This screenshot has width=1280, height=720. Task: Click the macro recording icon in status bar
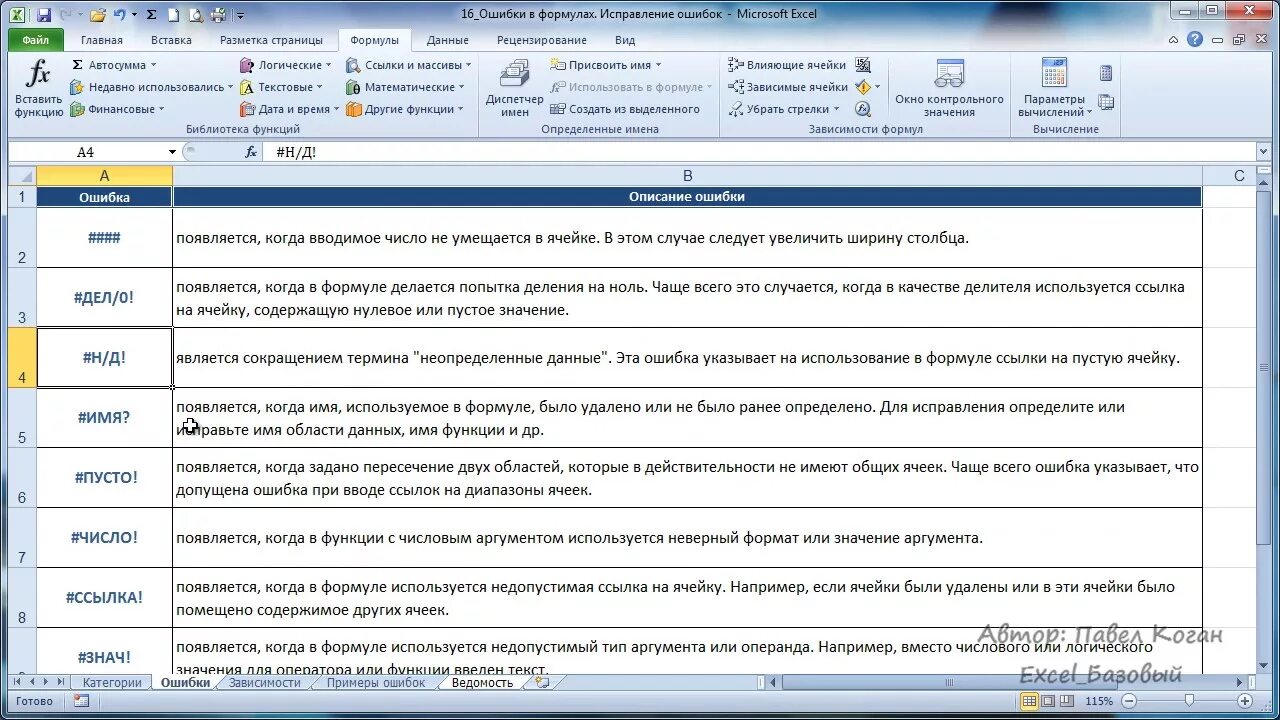tap(81, 701)
